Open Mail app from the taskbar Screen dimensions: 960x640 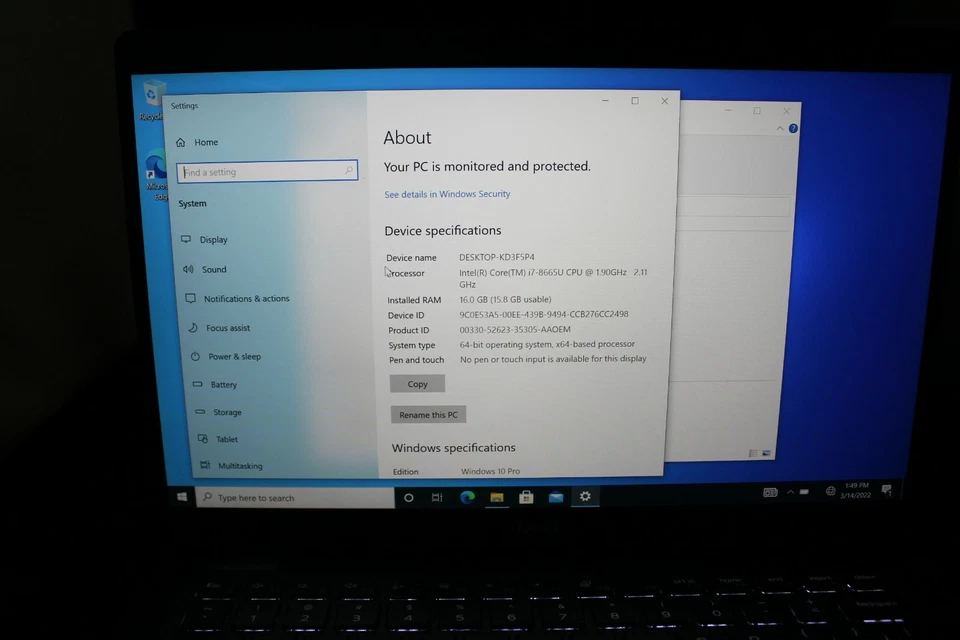click(x=556, y=497)
